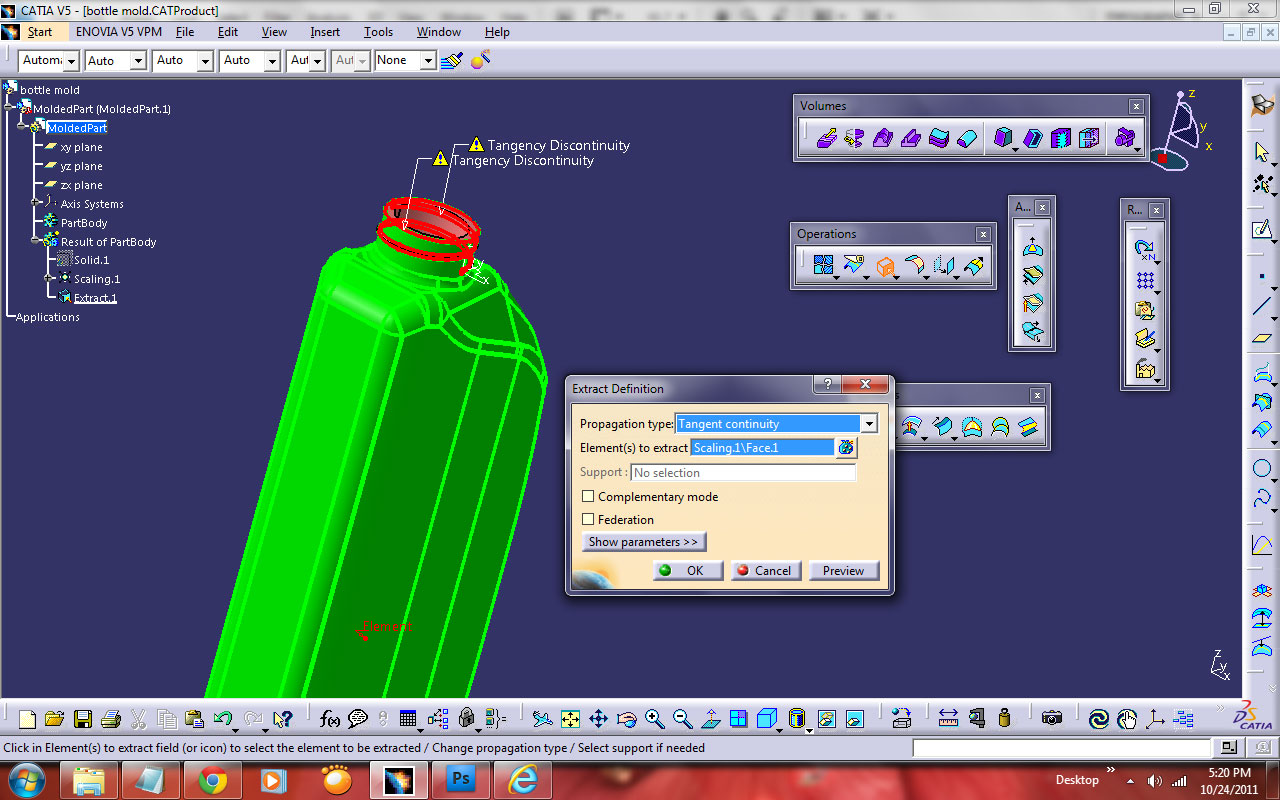Expand the Scaling.1 tree node

tap(50, 279)
